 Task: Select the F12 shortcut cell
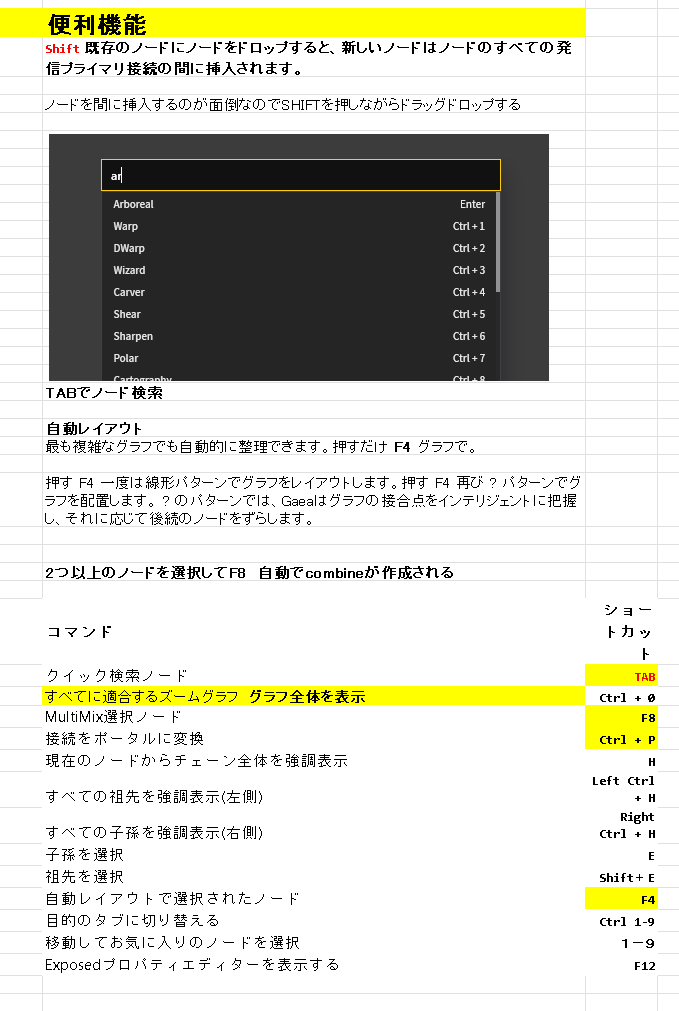(622, 965)
